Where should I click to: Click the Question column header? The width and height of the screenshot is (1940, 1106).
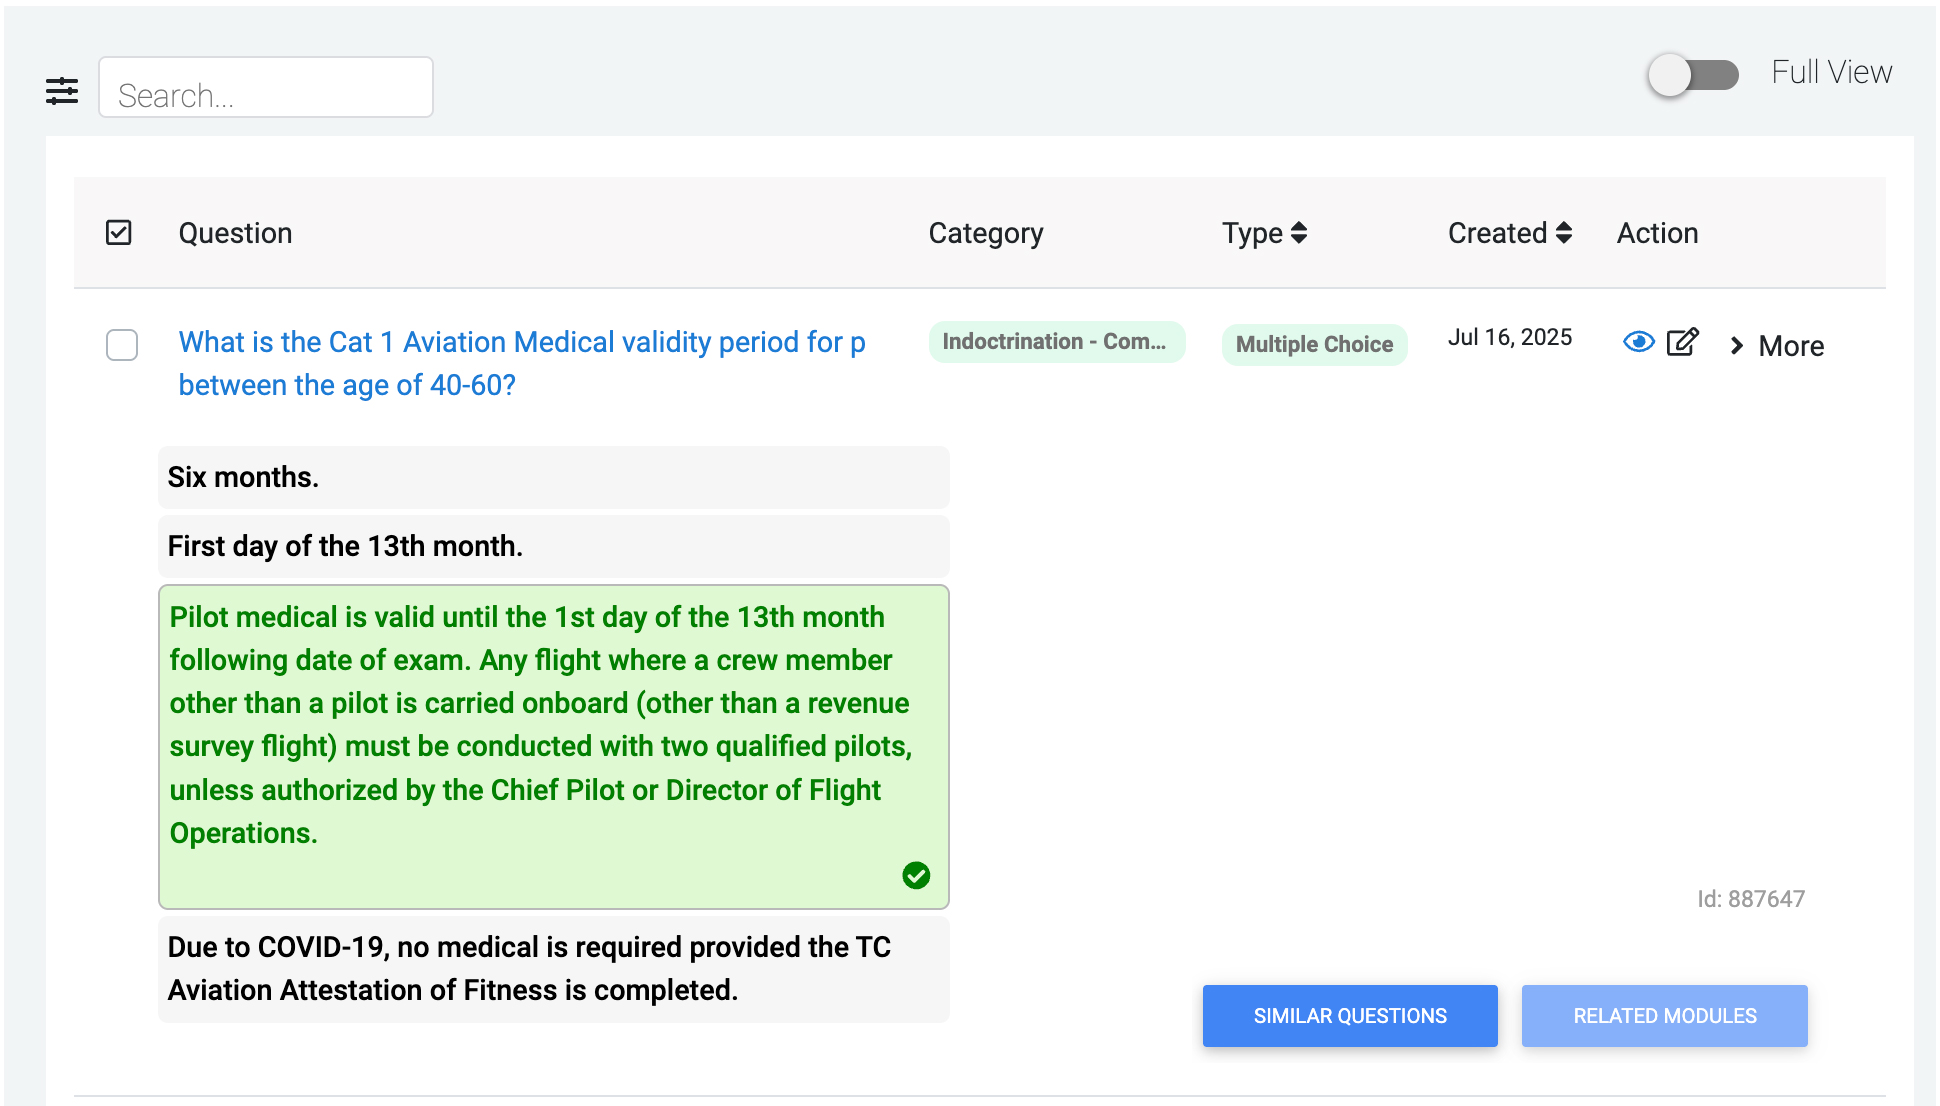tap(235, 233)
